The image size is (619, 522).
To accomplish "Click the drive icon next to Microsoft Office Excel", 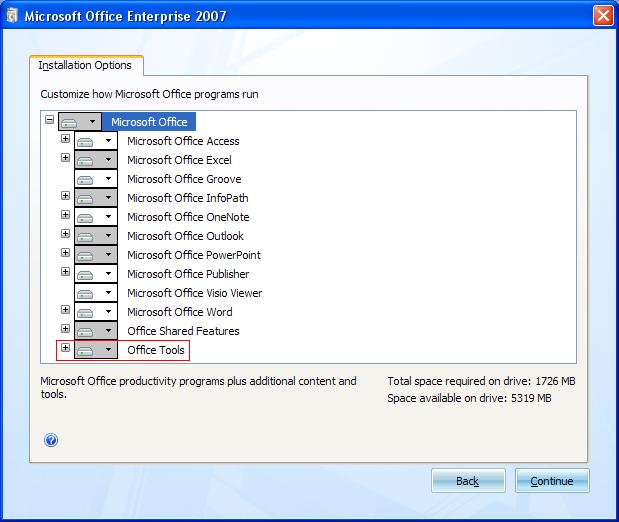I will click(87, 160).
